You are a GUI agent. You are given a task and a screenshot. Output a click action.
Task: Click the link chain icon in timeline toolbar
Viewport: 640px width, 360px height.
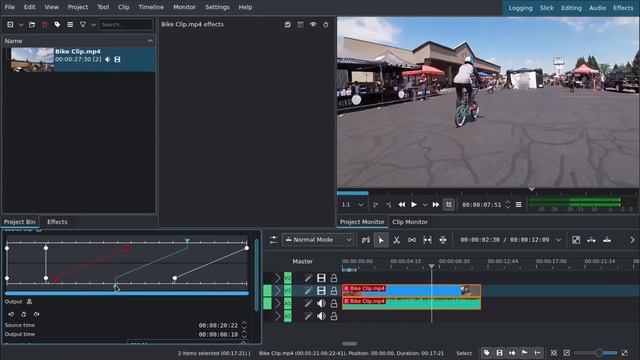pyautogui.click(x=412, y=240)
